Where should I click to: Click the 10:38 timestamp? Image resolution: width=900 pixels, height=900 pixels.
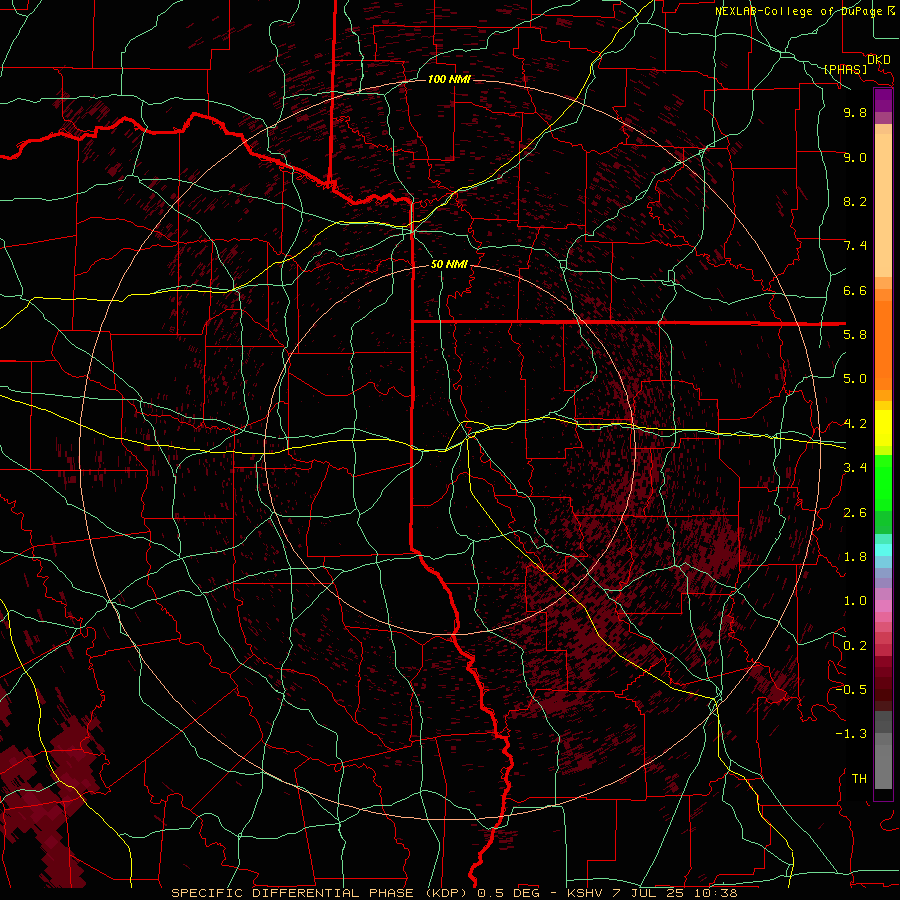coord(715,893)
